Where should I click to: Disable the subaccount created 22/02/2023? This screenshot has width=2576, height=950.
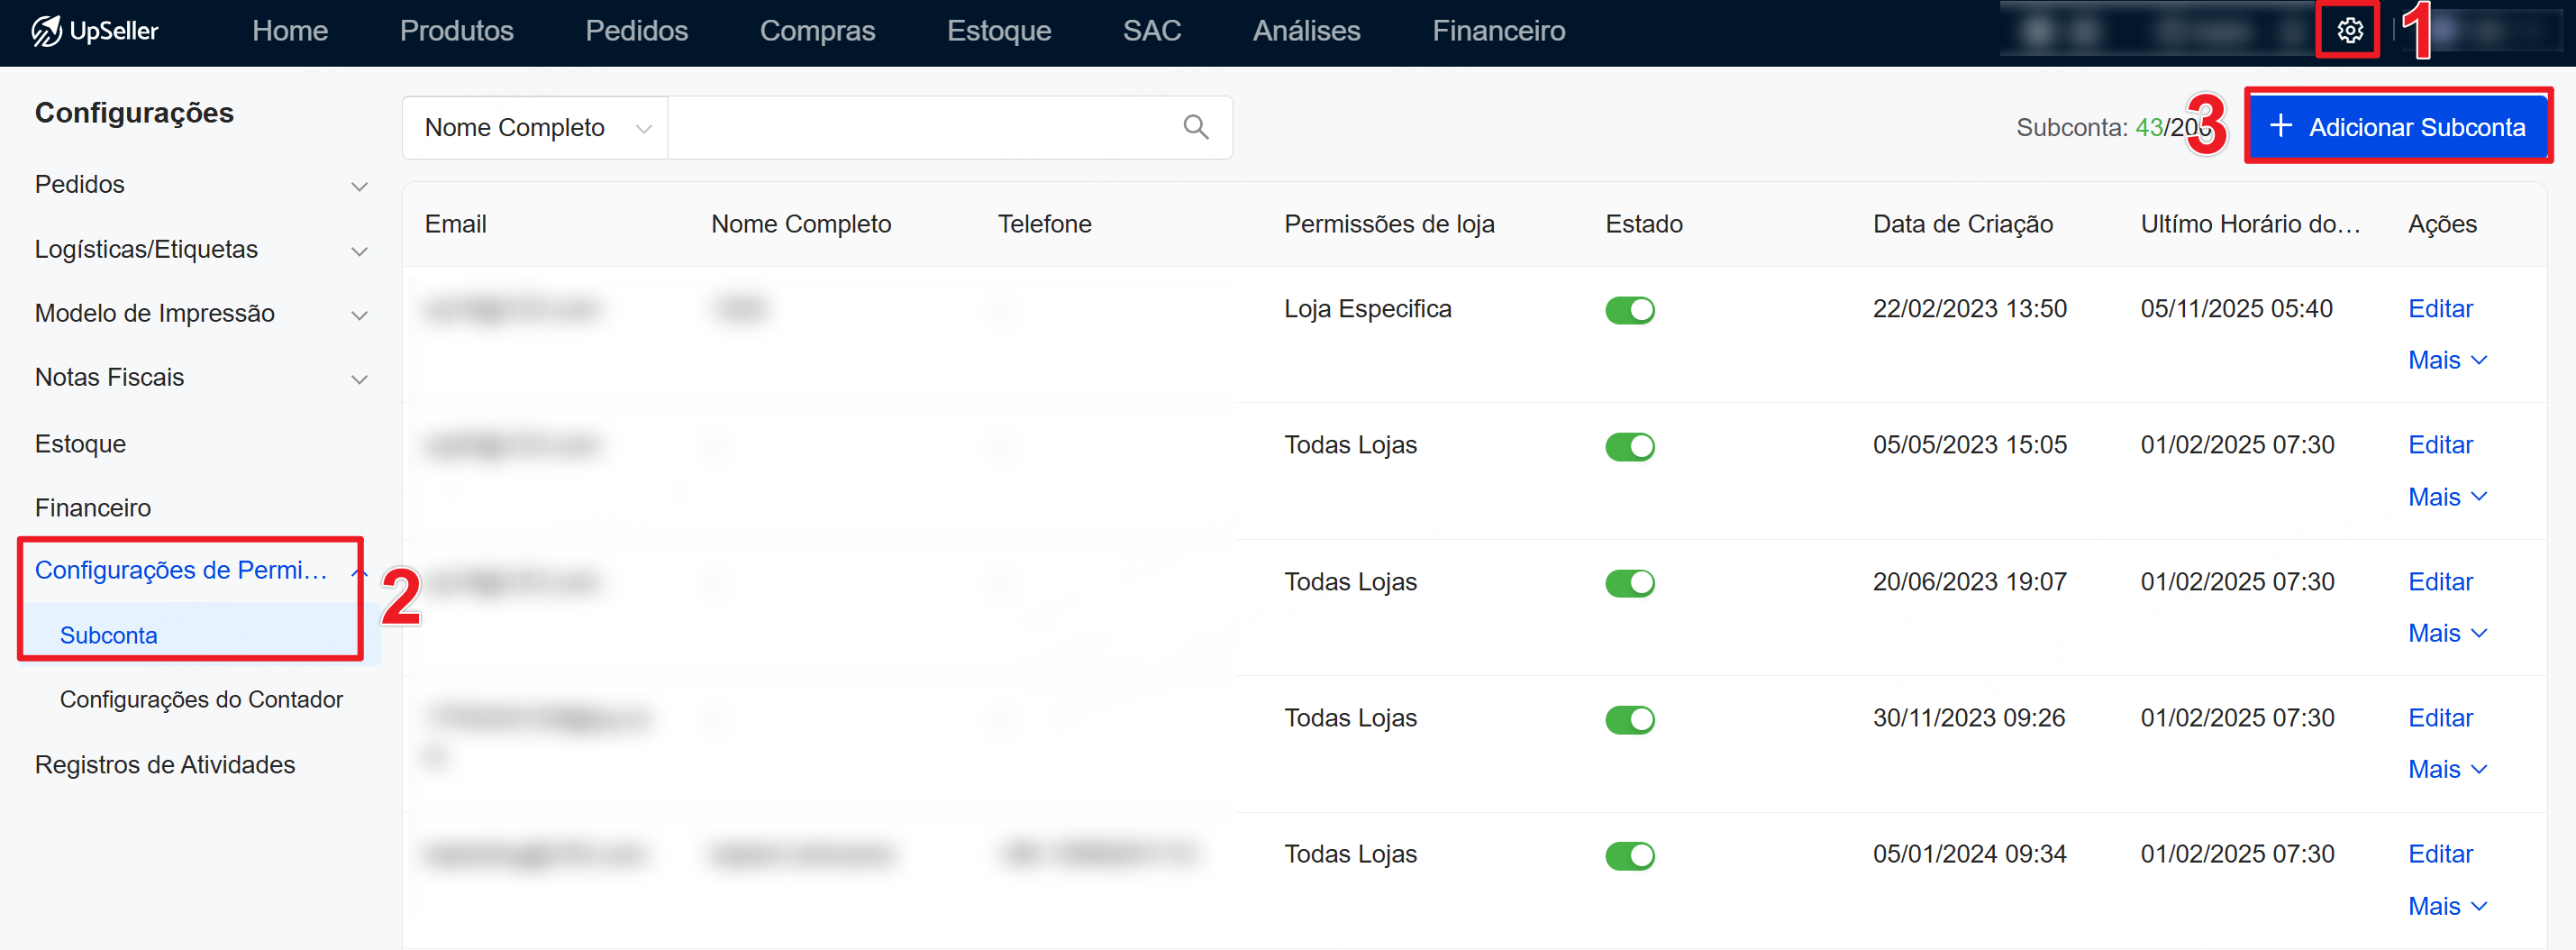(1629, 310)
